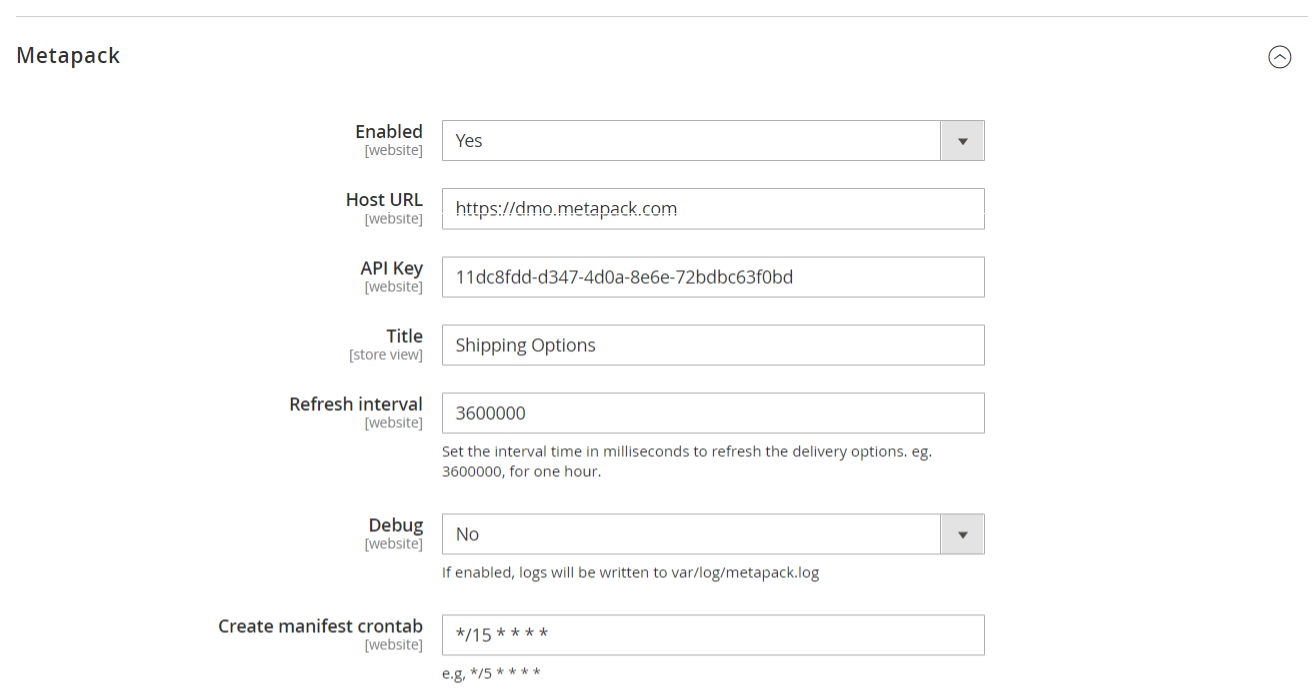Screen dimensions: 1315x700
Task: Open the Debug dropdown showing No
Action: pos(713,534)
